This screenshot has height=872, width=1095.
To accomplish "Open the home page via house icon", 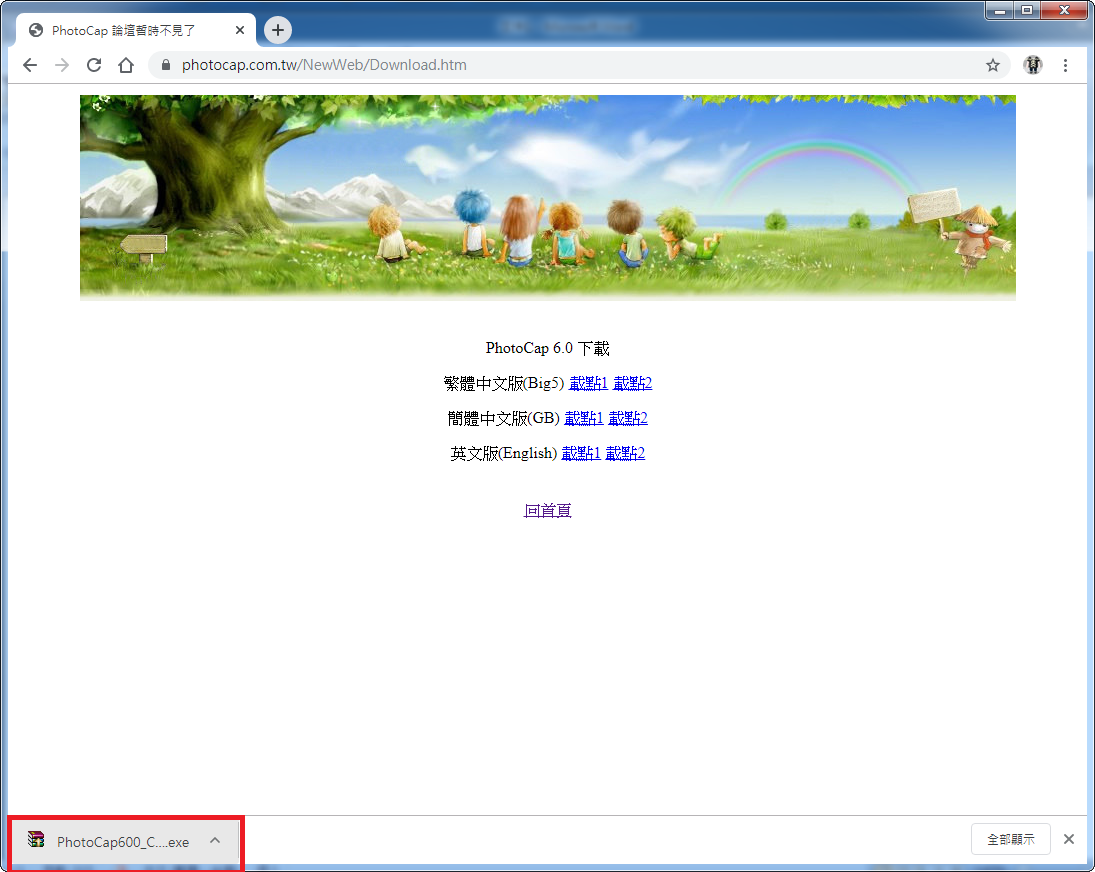I will click(126, 65).
